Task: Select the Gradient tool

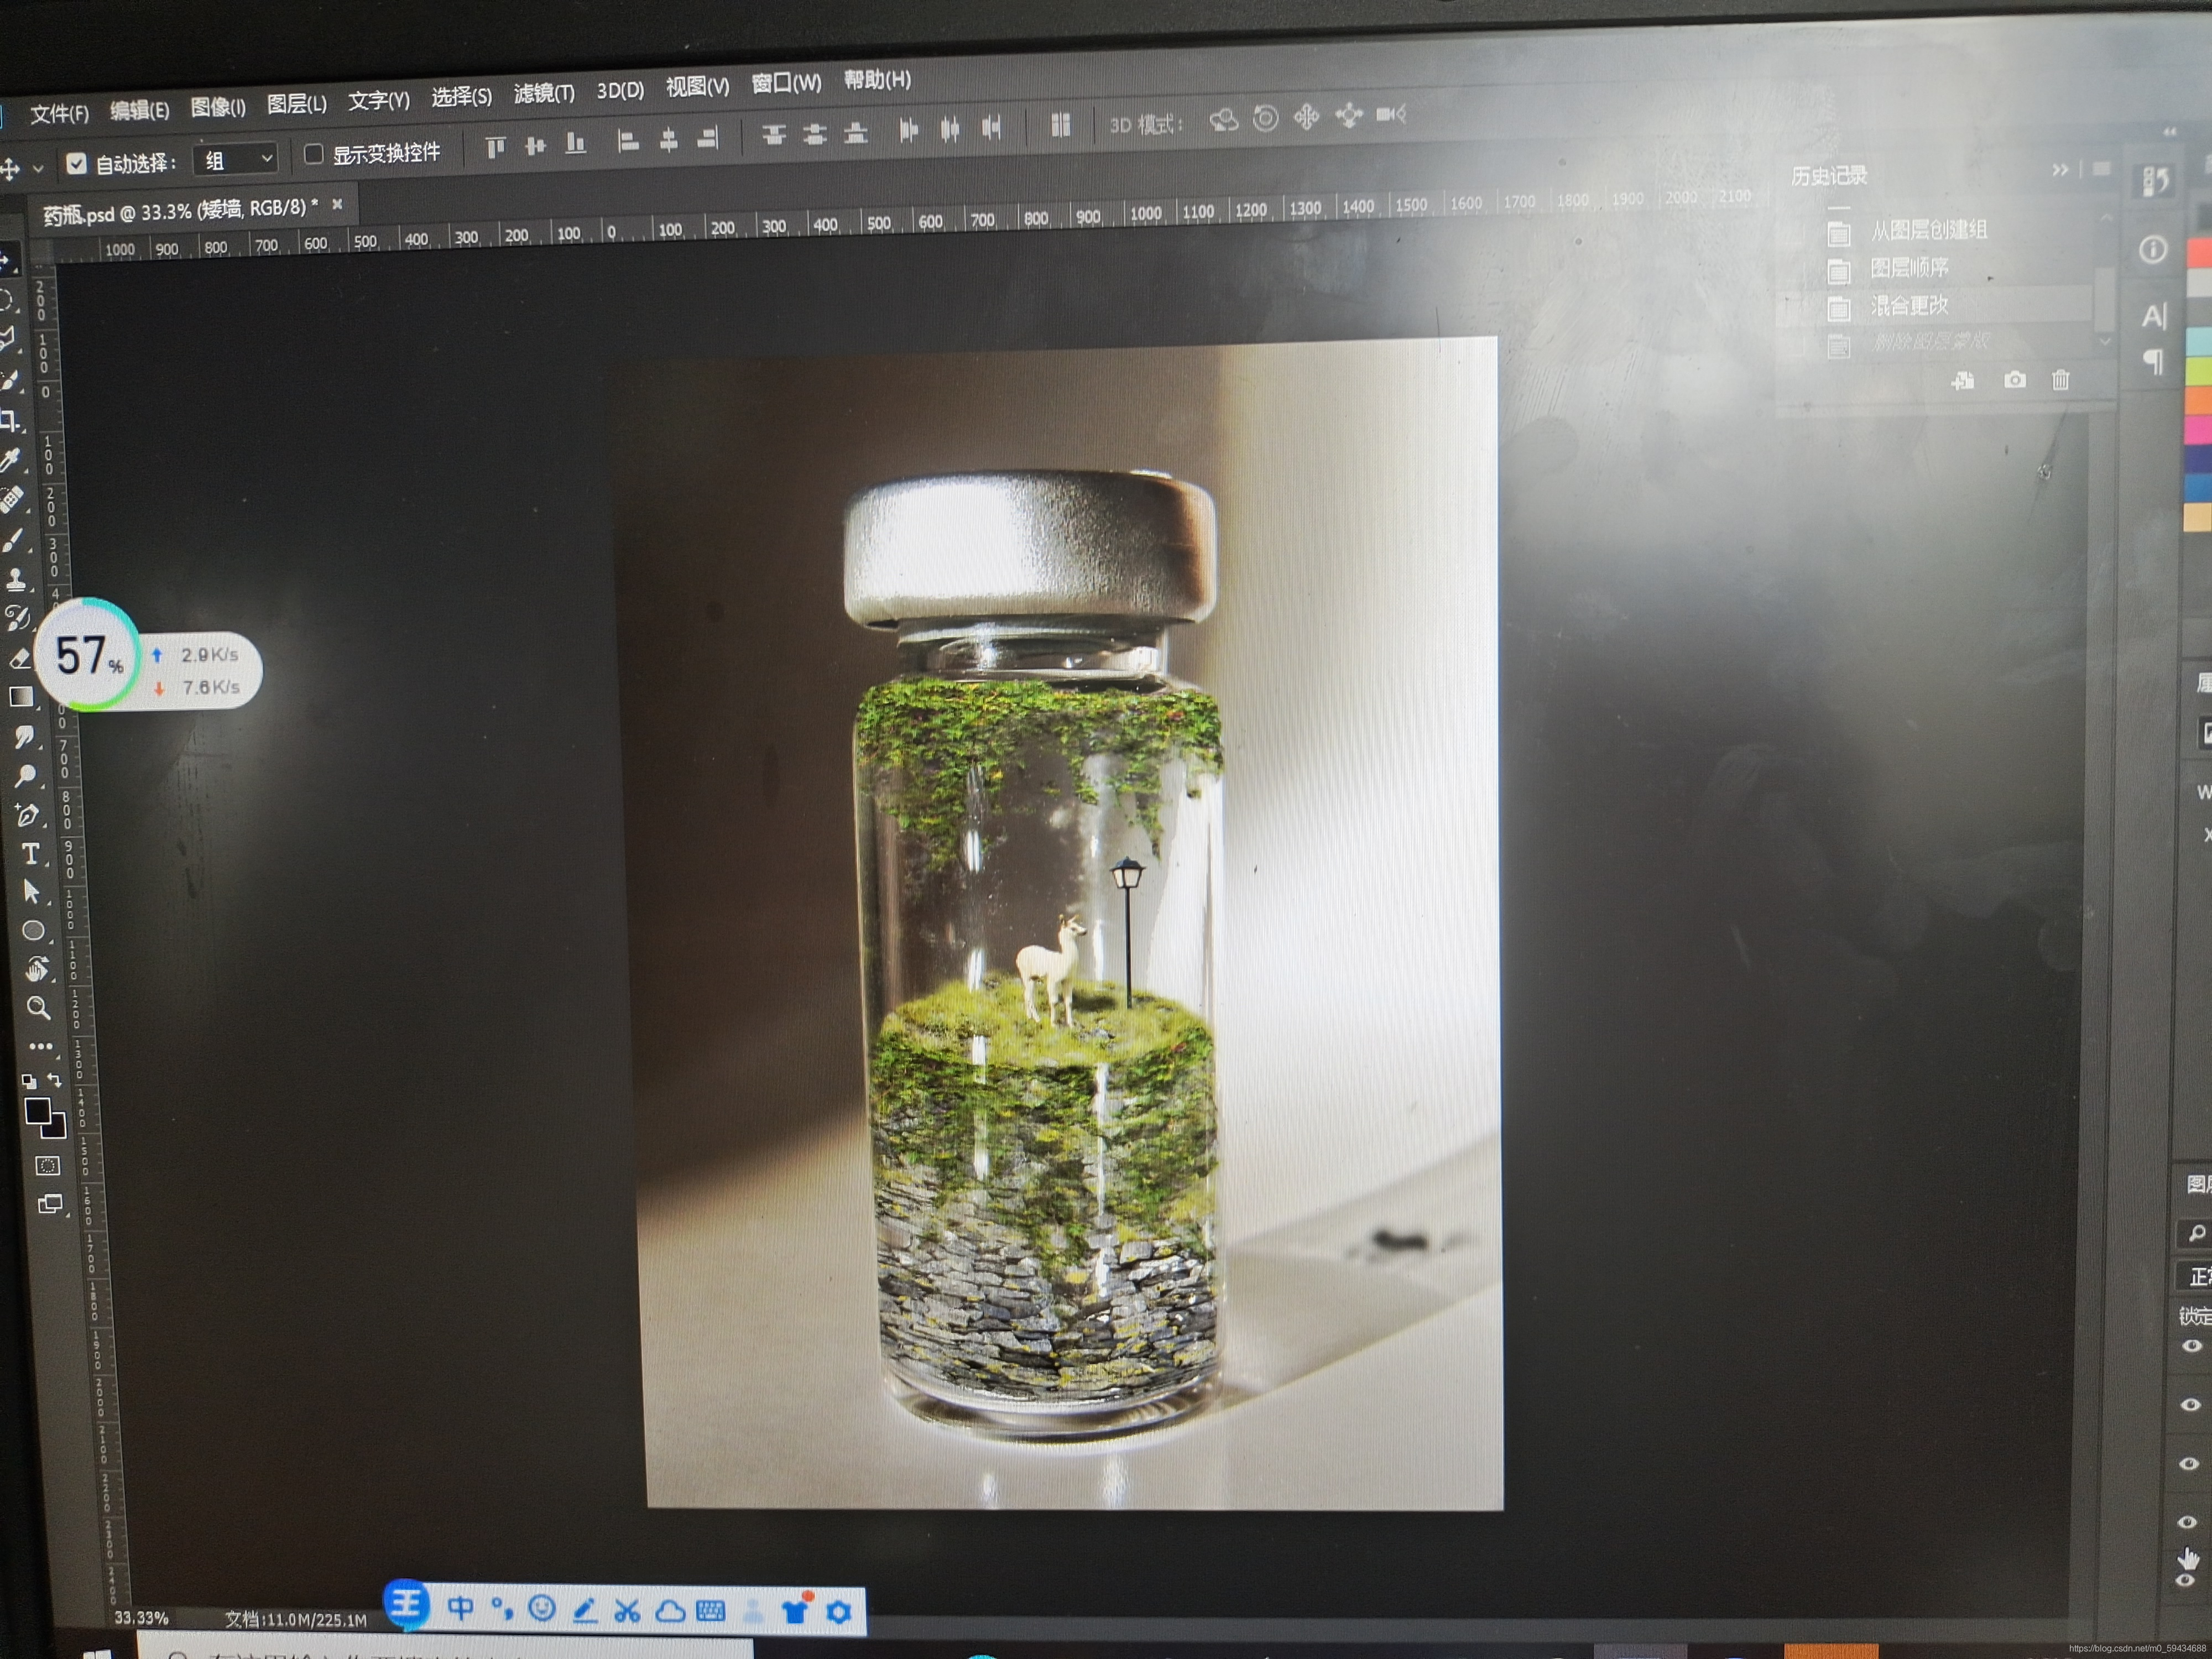Action: (x=22, y=697)
